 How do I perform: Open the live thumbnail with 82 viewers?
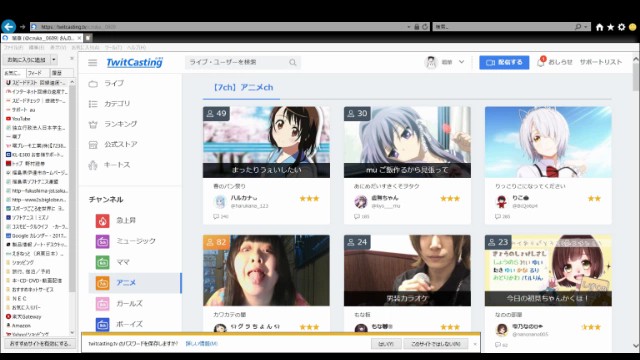click(266, 270)
